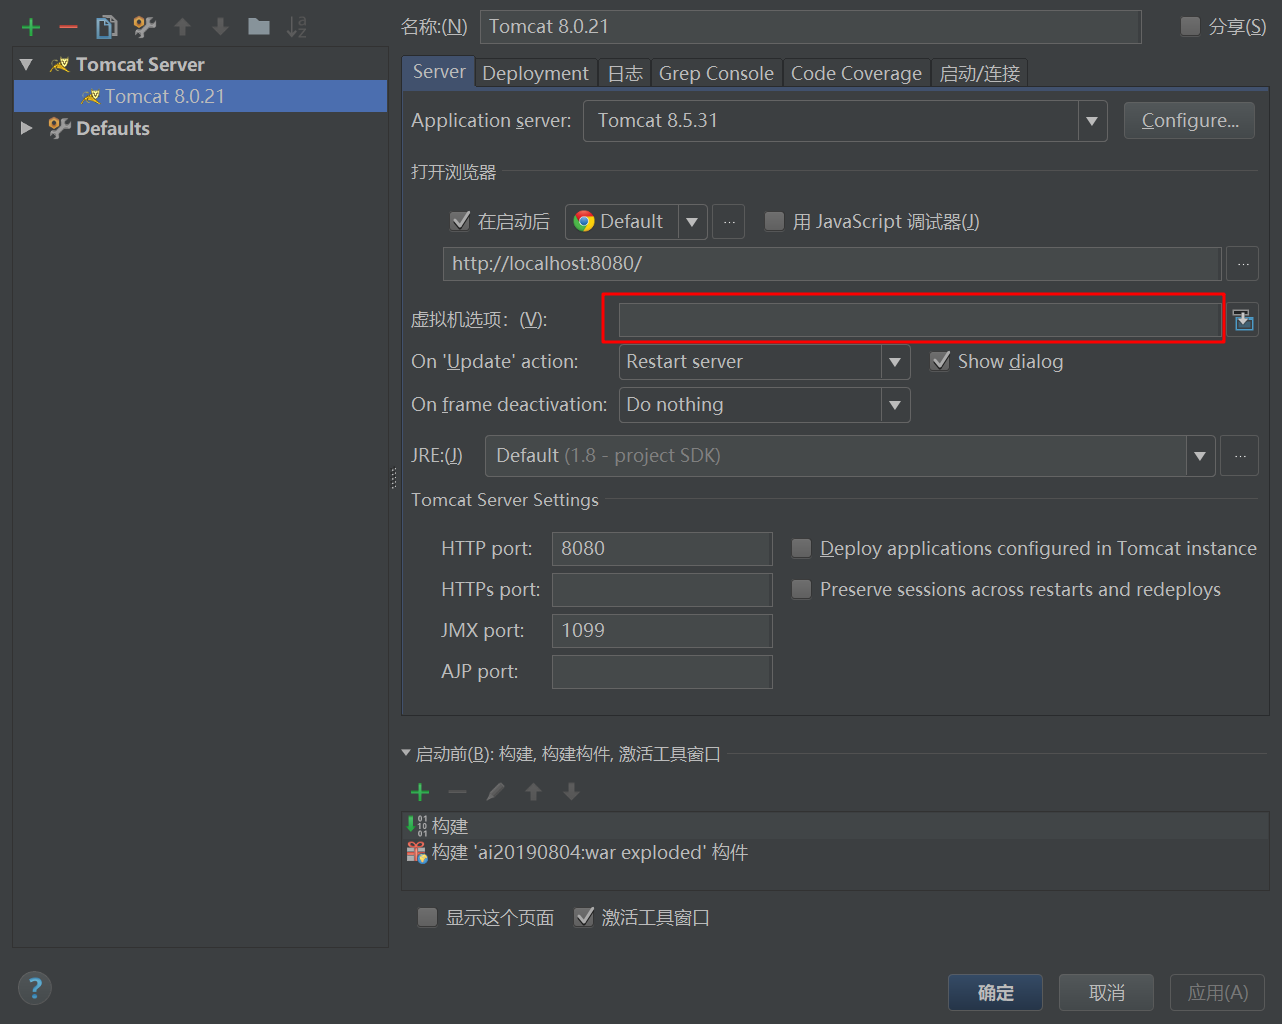Click the JMX port field 1099

(x=662, y=631)
